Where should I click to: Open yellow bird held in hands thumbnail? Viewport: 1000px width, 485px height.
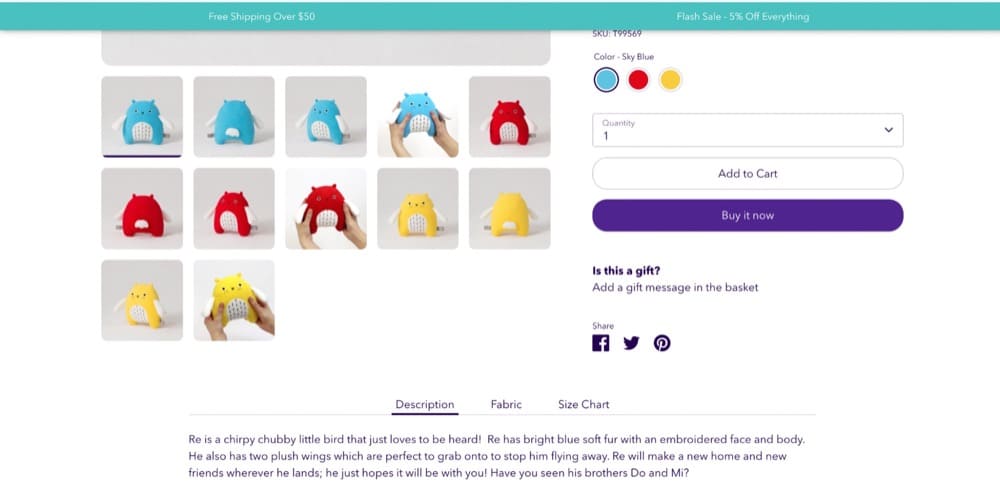(234, 301)
